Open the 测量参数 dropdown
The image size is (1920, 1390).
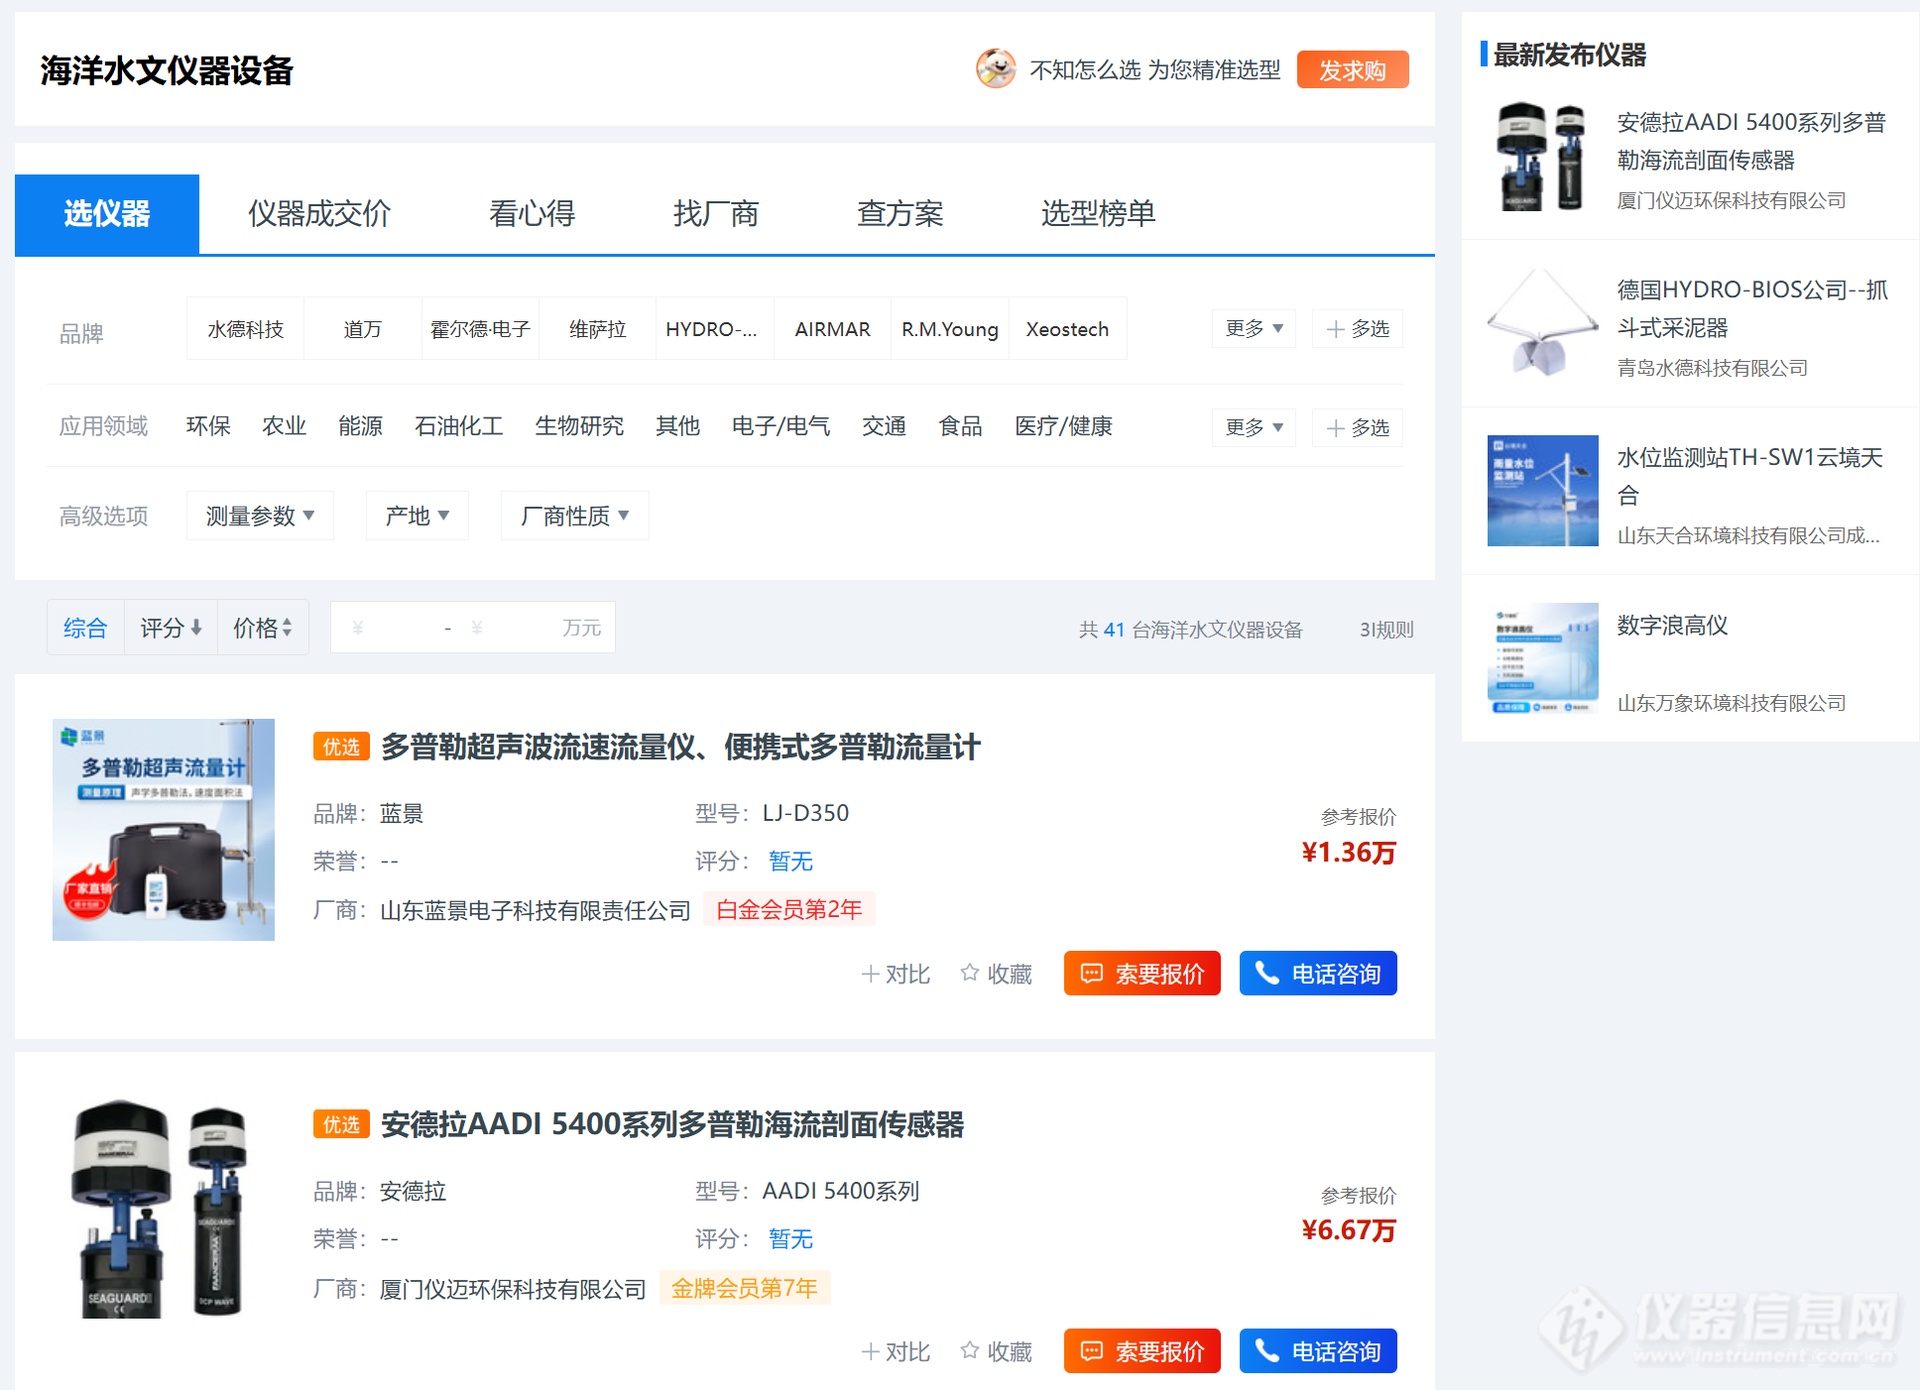260,516
